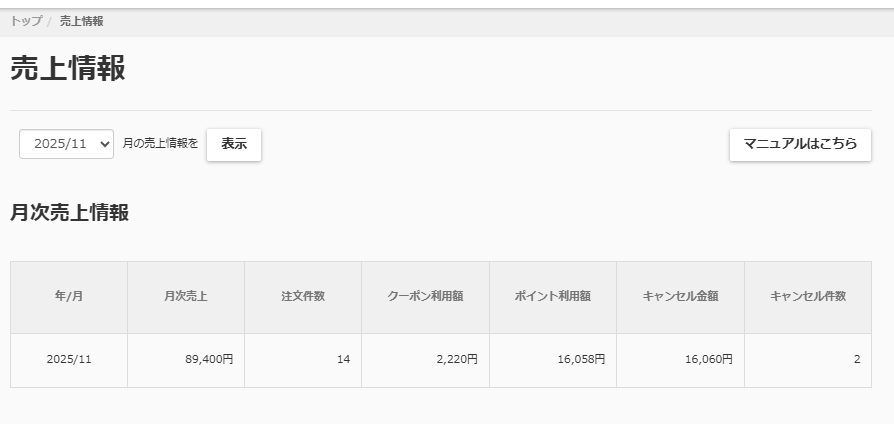Click the order count value 14
The height and width of the screenshot is (424, 894).
[x=343, y=360]
